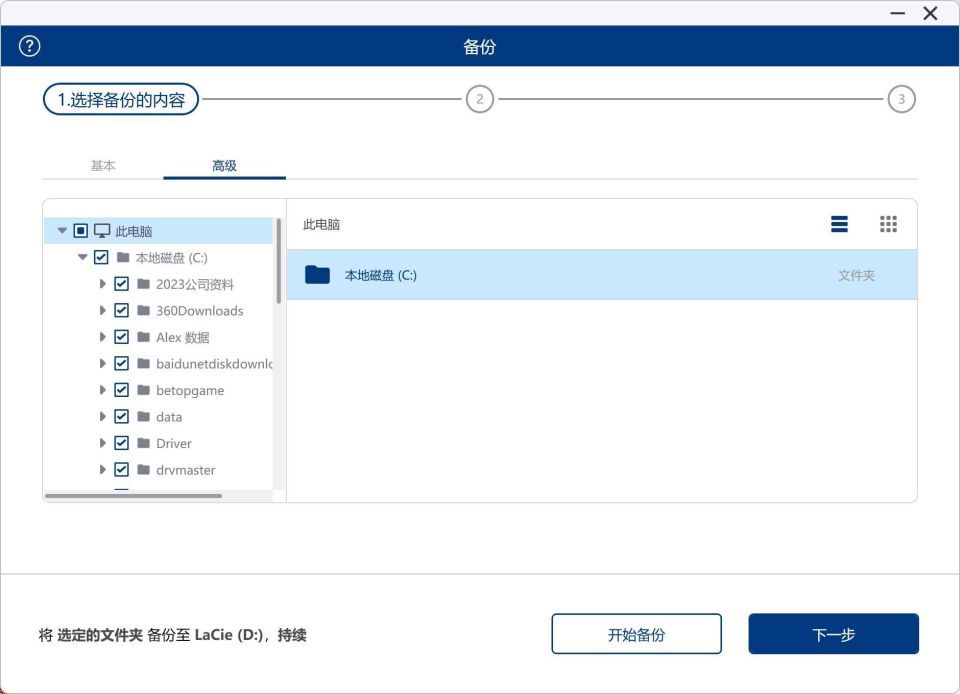Image resolution: width=960 pixels, height=694 pixels.
Task: Click the tree horizontal scrollbar thumb
Action: coord(133,496)
